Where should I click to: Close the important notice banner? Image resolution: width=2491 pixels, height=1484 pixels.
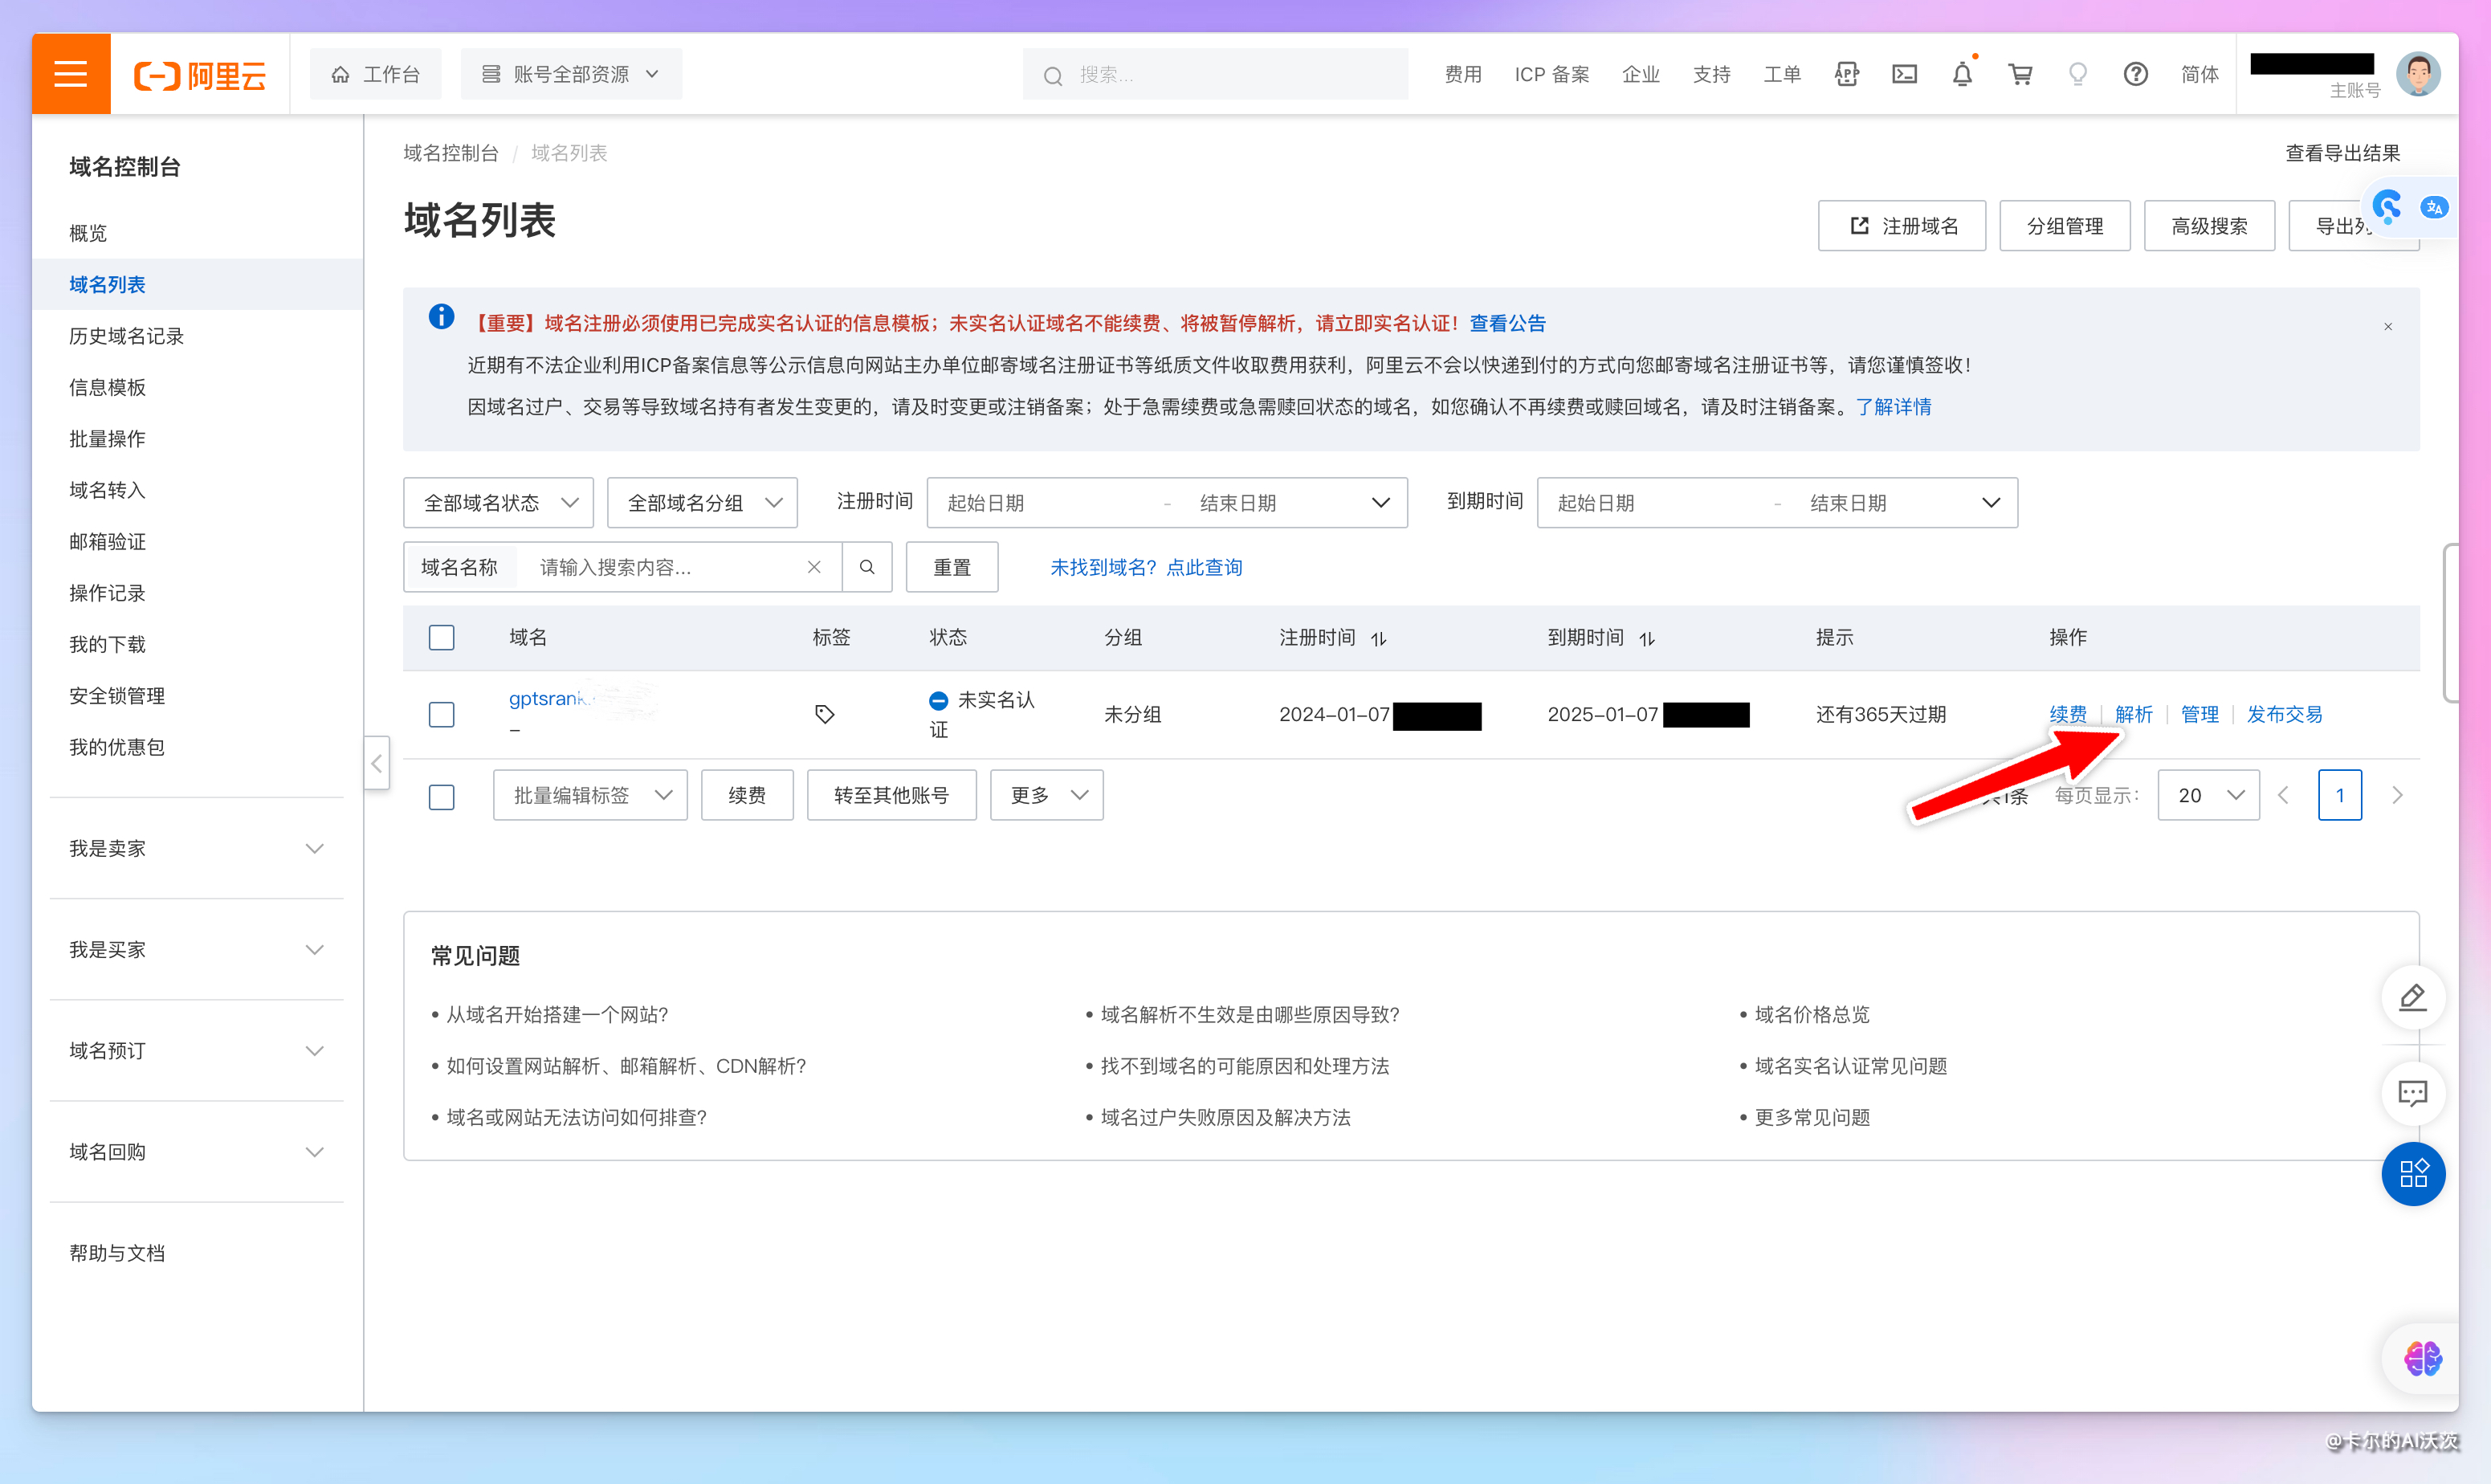(x=2388, y=326)
